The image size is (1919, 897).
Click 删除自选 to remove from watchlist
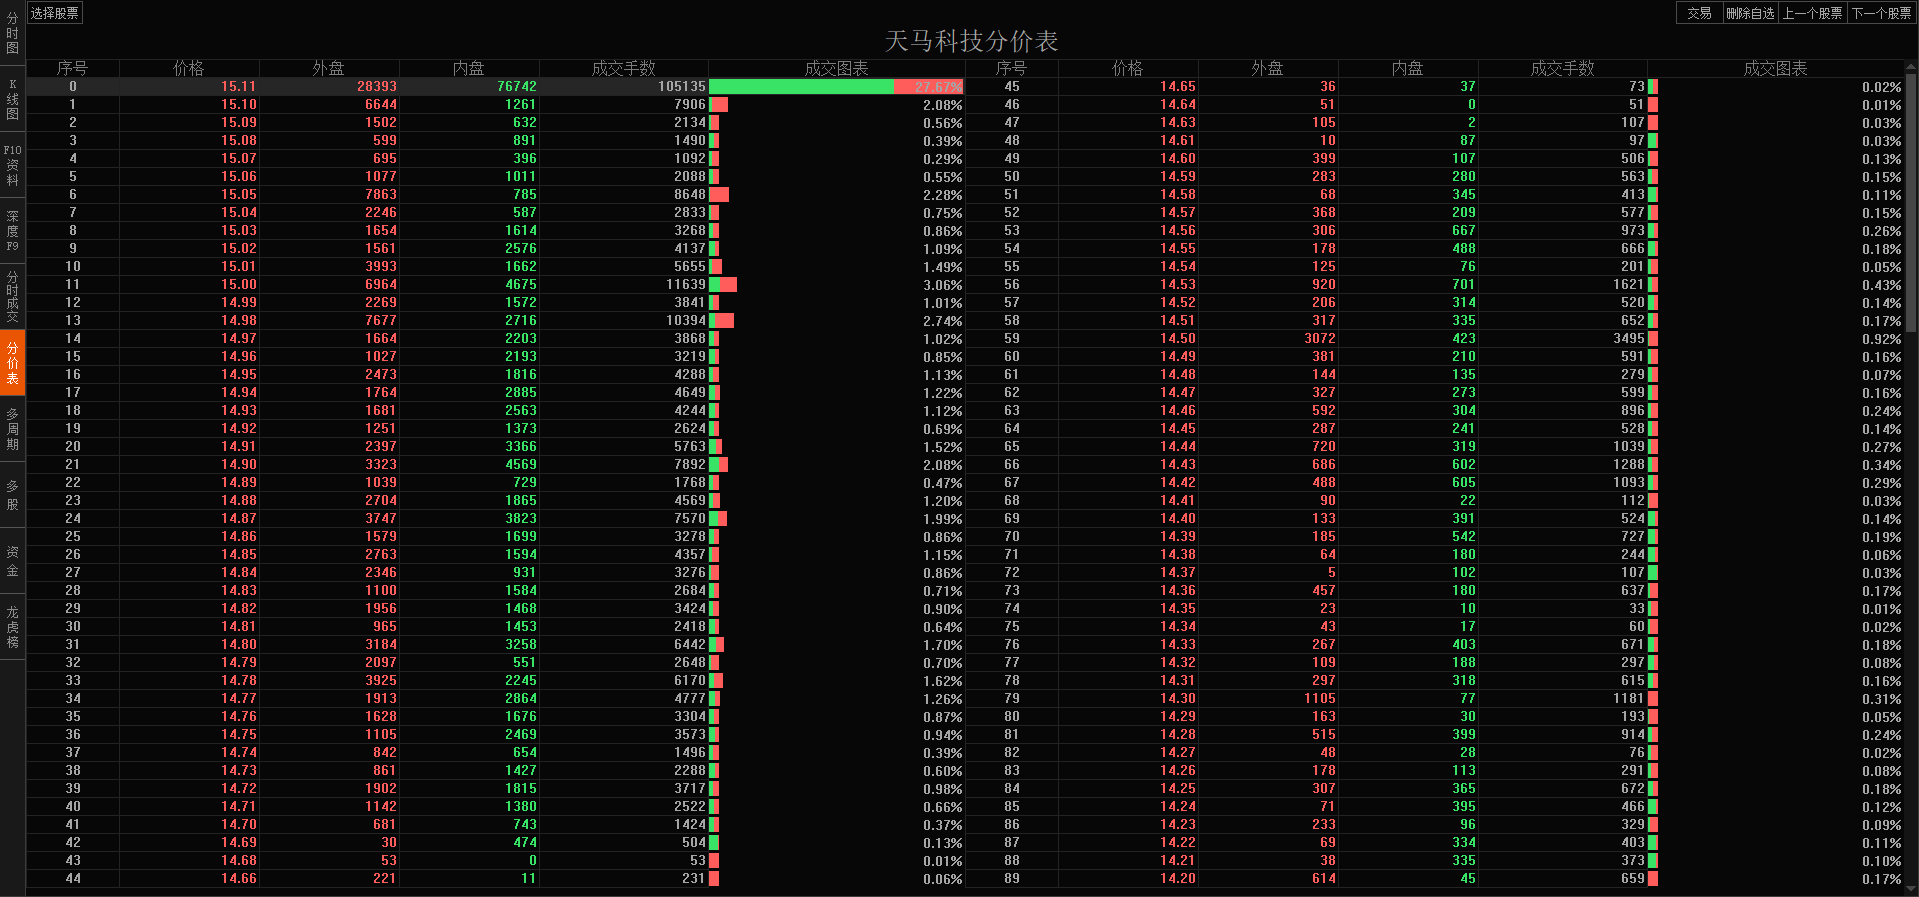1750,13
